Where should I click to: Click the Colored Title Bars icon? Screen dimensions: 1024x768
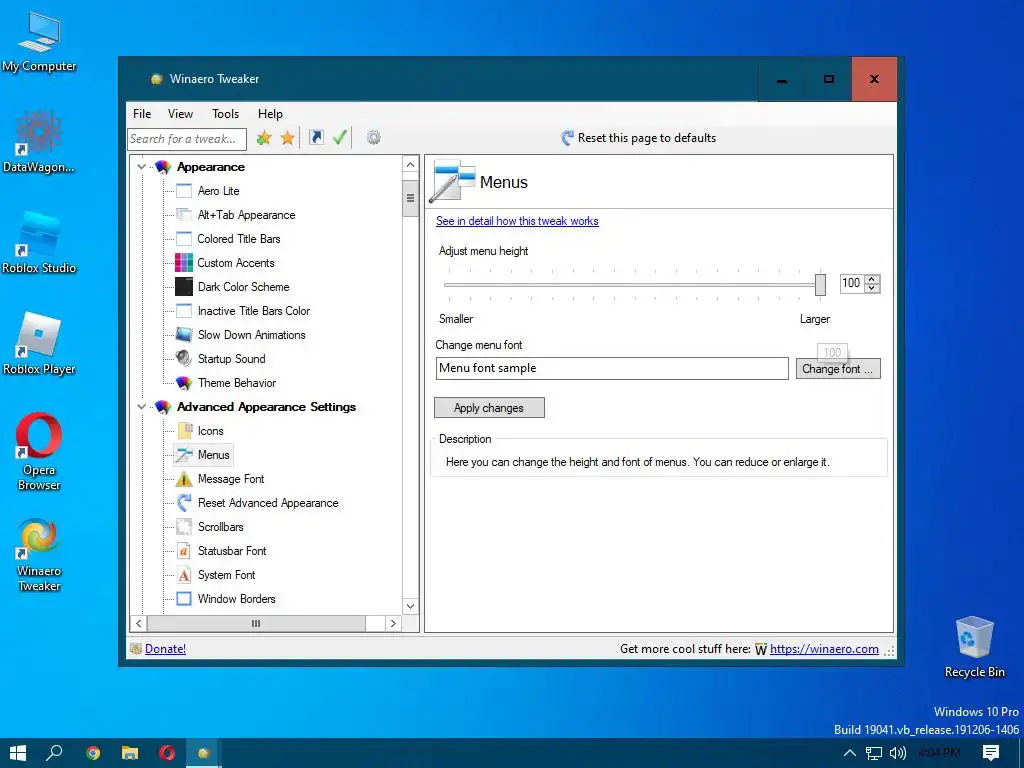coord(184,239)
